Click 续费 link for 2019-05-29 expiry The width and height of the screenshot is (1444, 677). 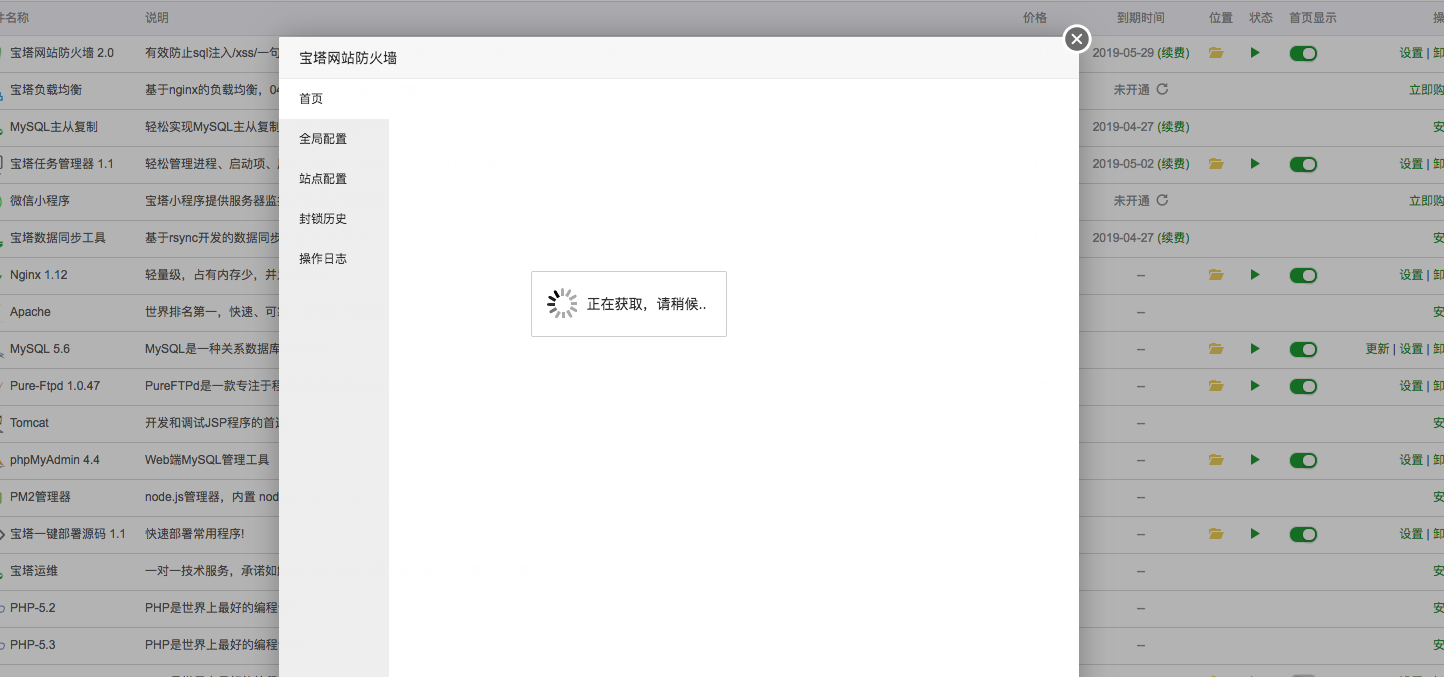[x=1174, y=53]
